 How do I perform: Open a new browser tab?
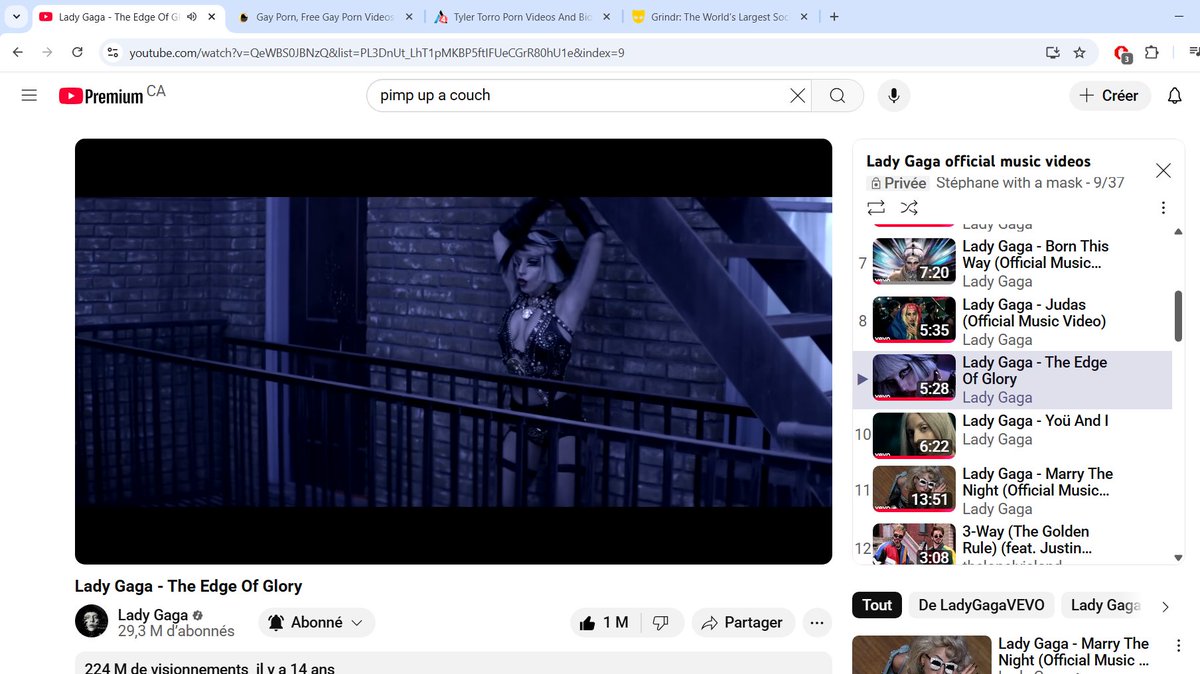(x=835, y=17)
